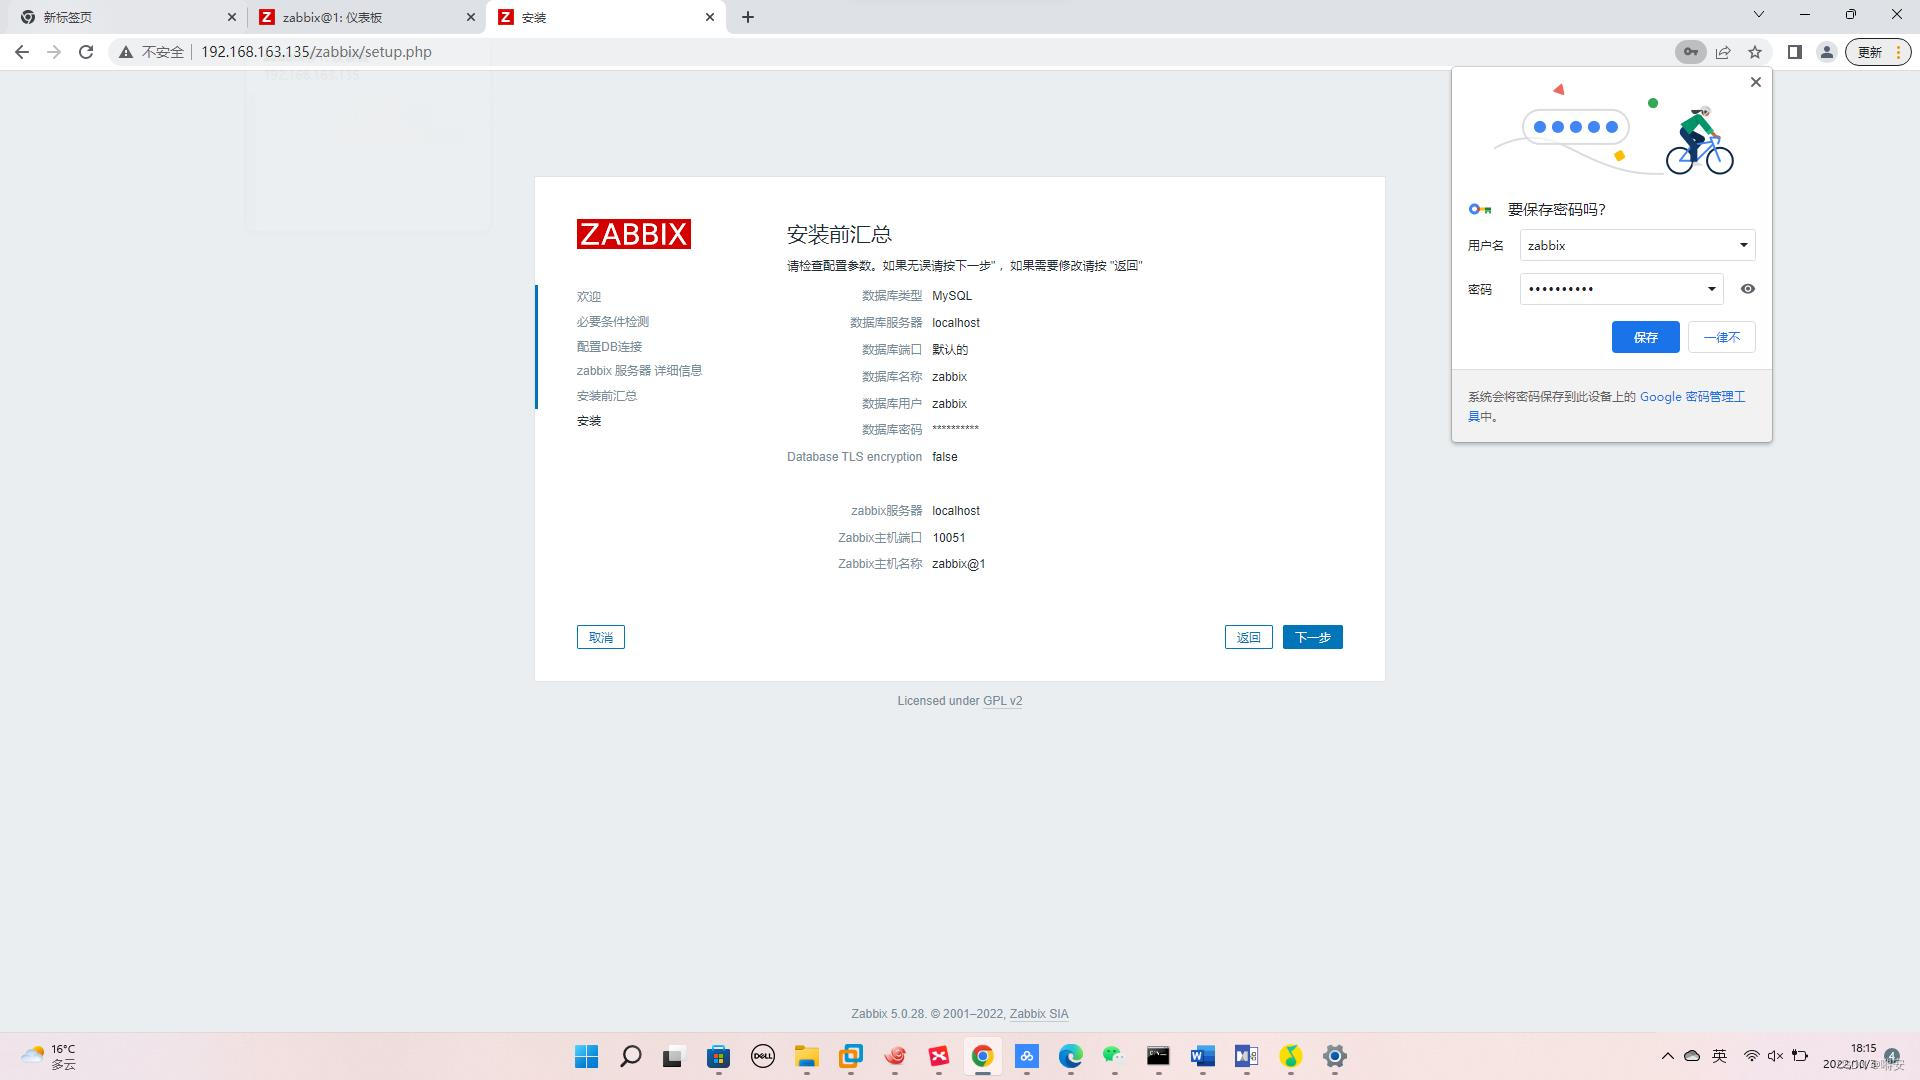Open Microsoft Edge from the taskbar

[1071, 1056]
